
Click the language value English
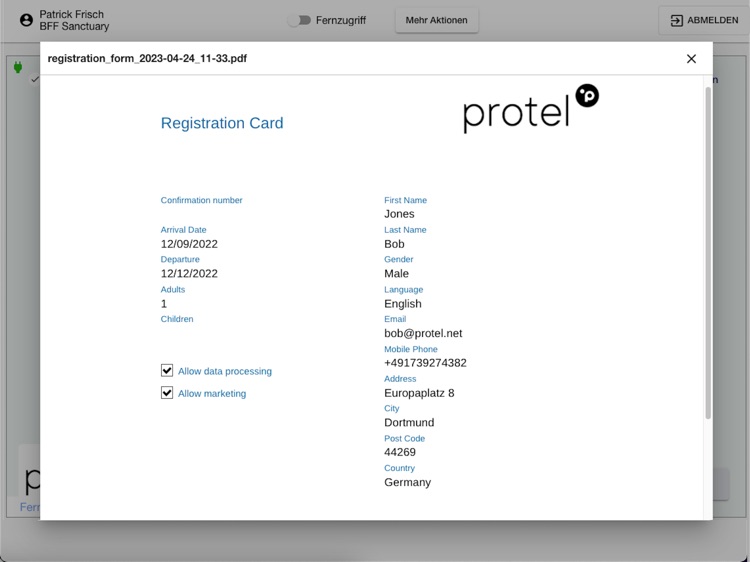(x=403, y=304)
